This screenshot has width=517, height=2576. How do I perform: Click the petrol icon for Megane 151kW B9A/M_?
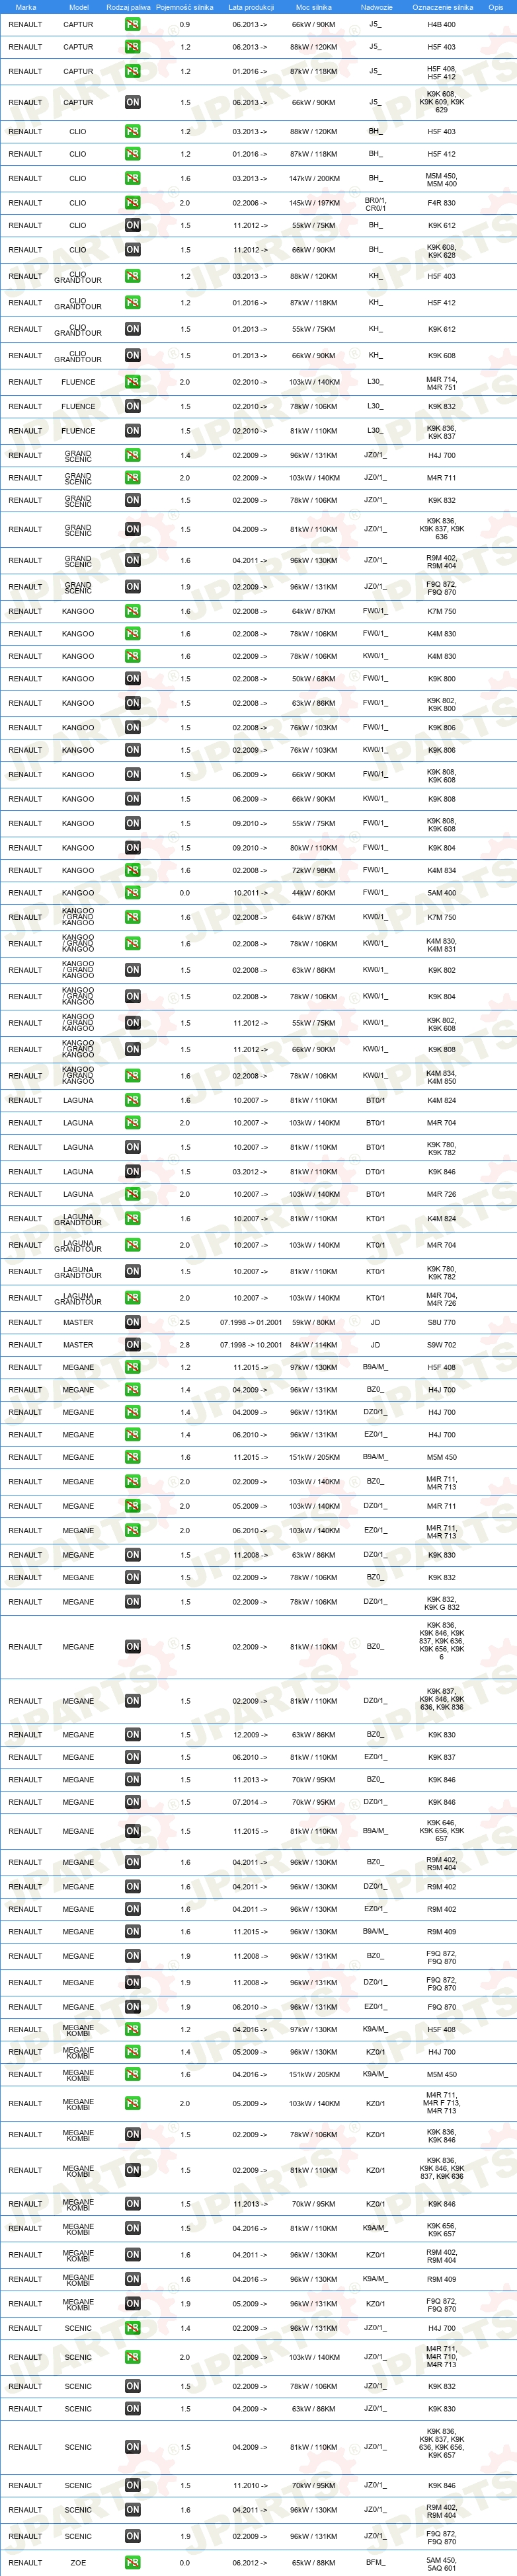tap(132, 1457)
